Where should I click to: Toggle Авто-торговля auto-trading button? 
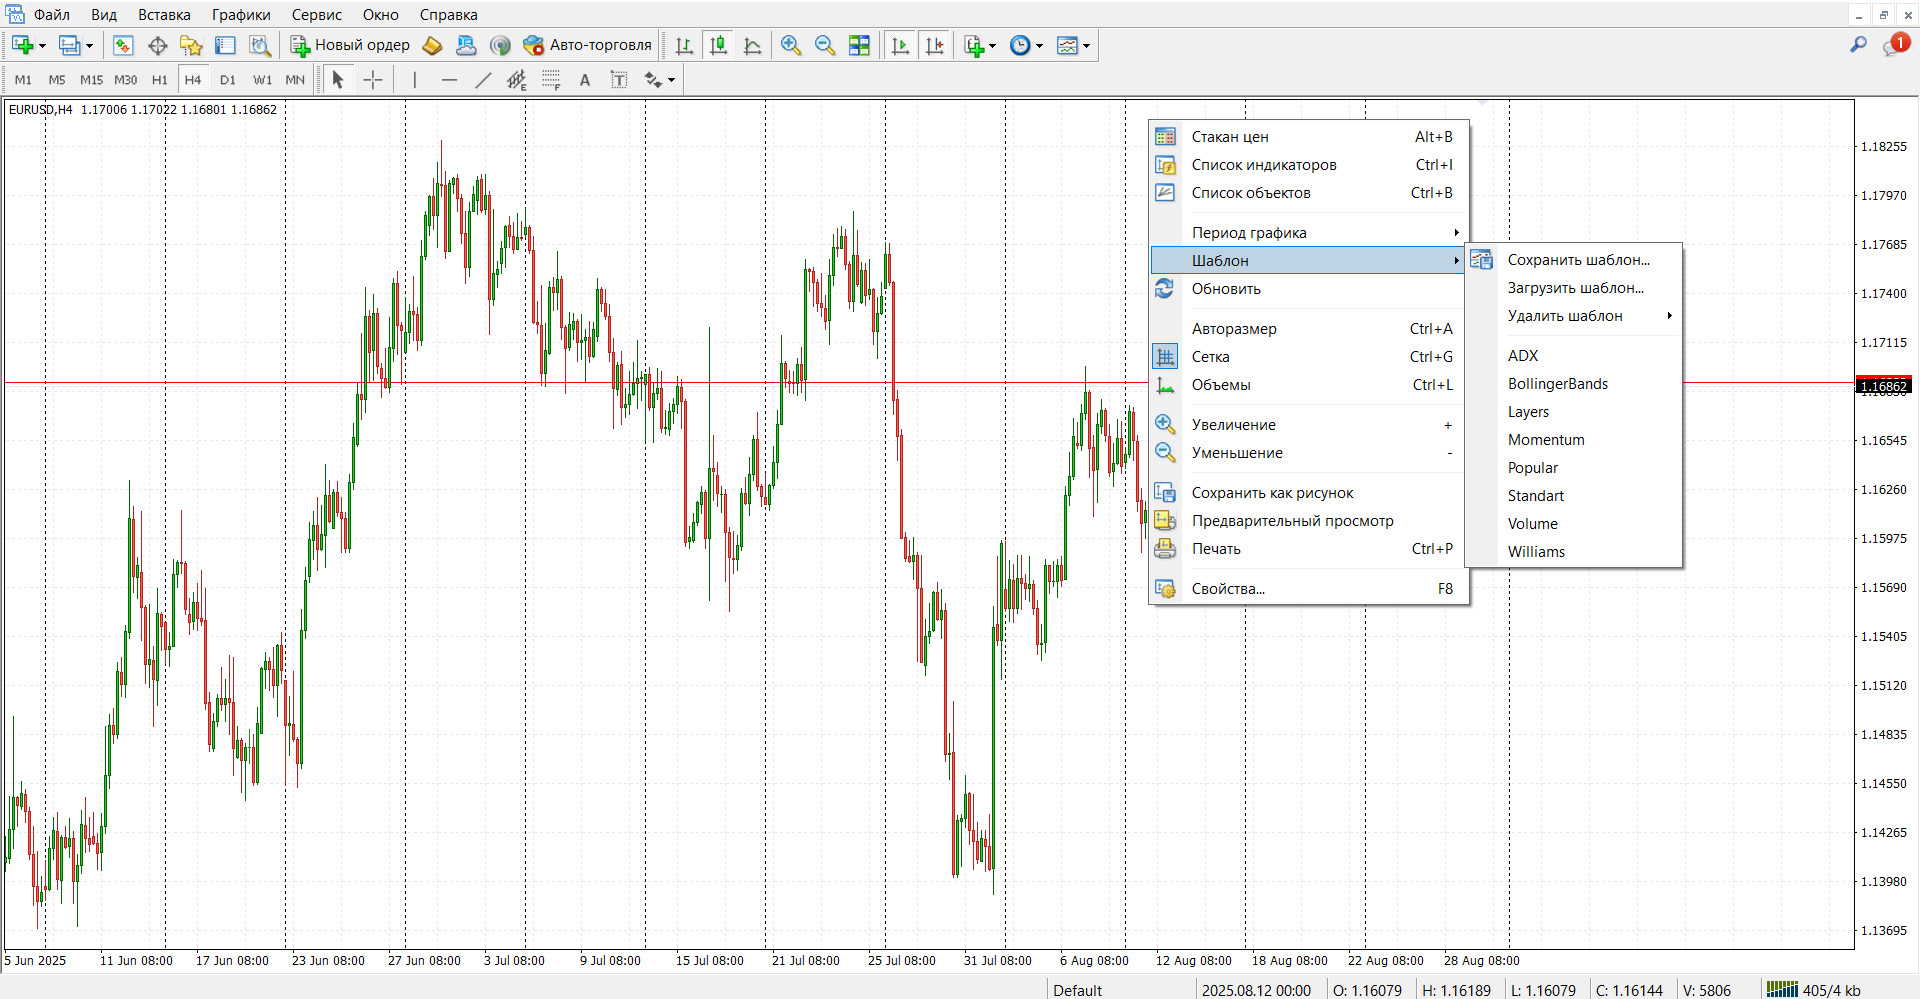point(588,45)
